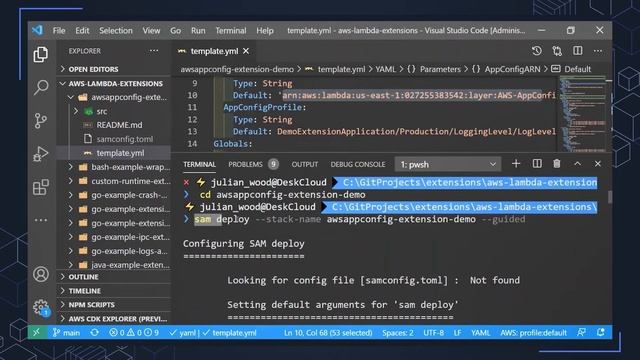Expand the NPM SCRIPTS section
Image resolution: width=640 pixels, height=360 pixels.
click(113, 304)
